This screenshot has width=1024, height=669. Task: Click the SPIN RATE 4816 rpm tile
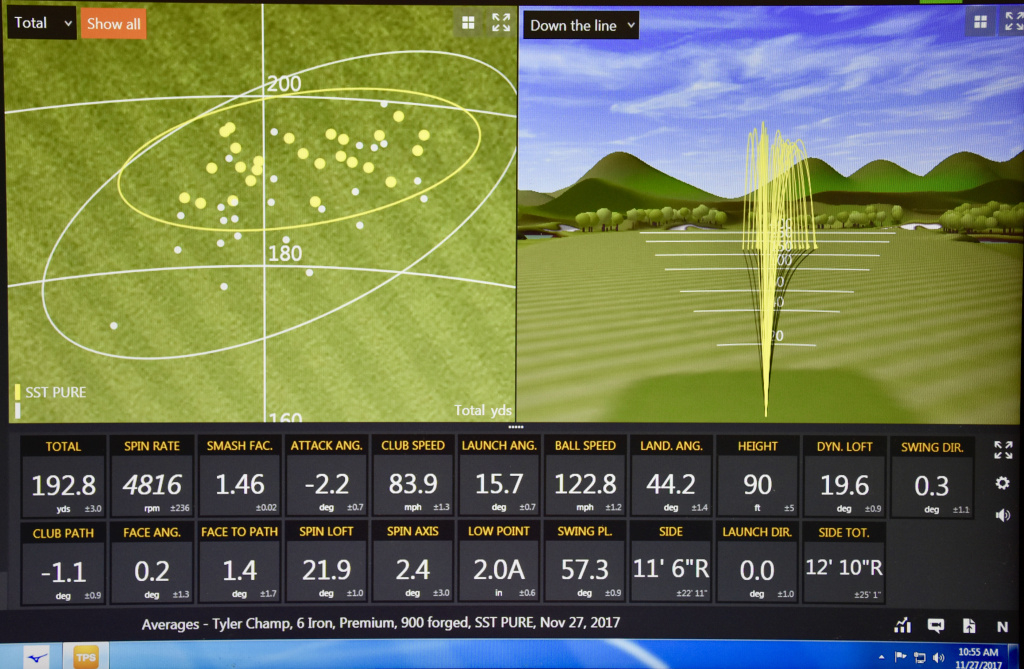[152, 475]
